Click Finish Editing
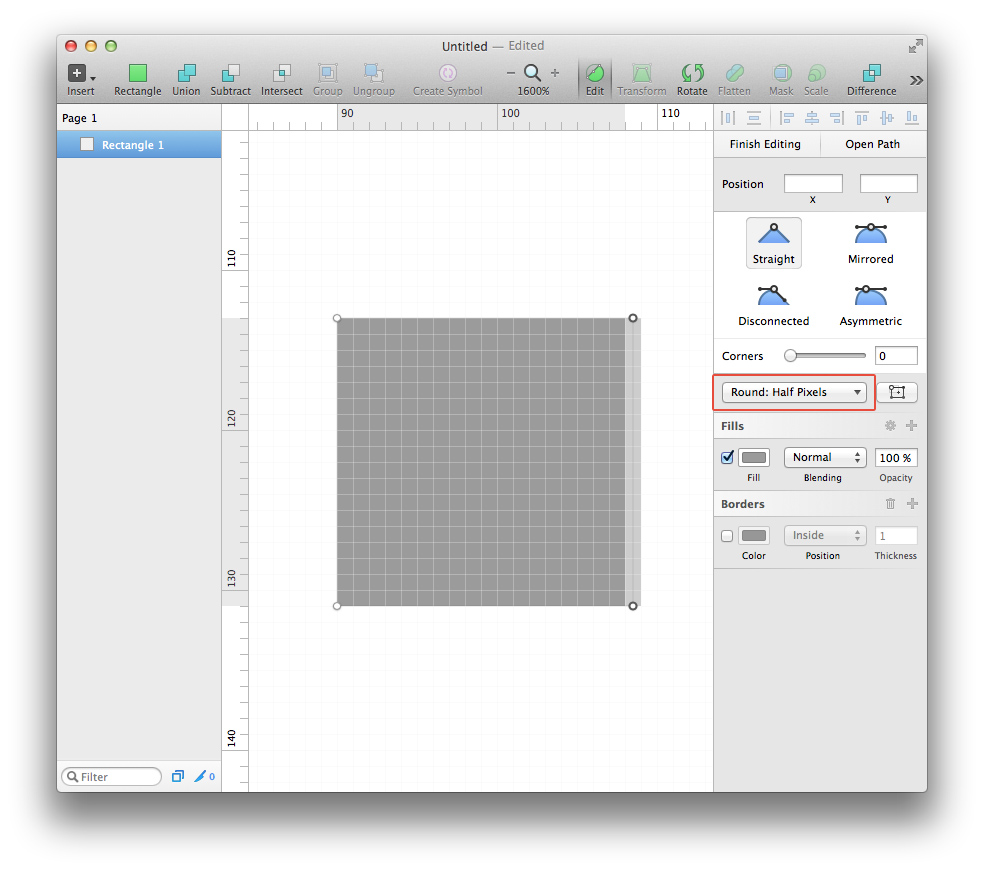The width and height of the screenshot is (984, 871). click(766, 144)
